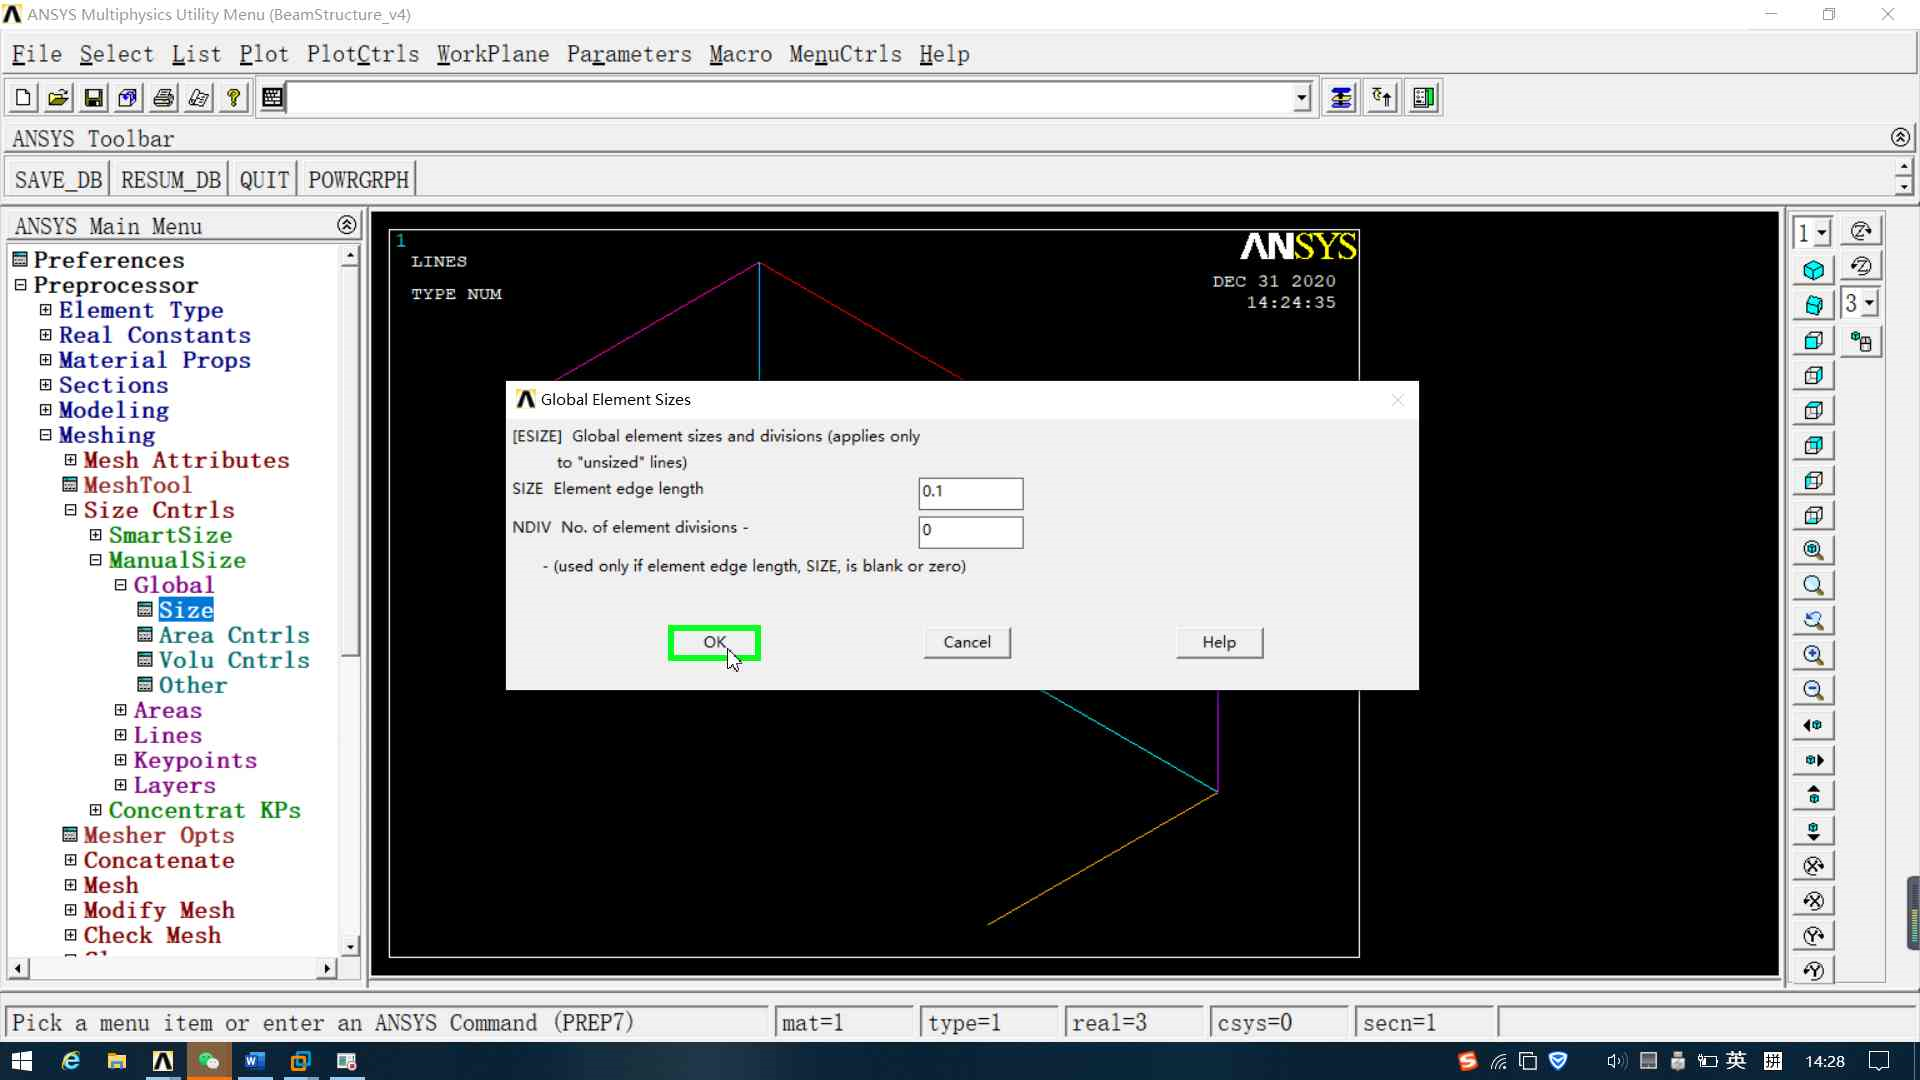Screen dimensions: 1920x1080
Task: Click the Fit View magnifier icon
Action: 1813,550
